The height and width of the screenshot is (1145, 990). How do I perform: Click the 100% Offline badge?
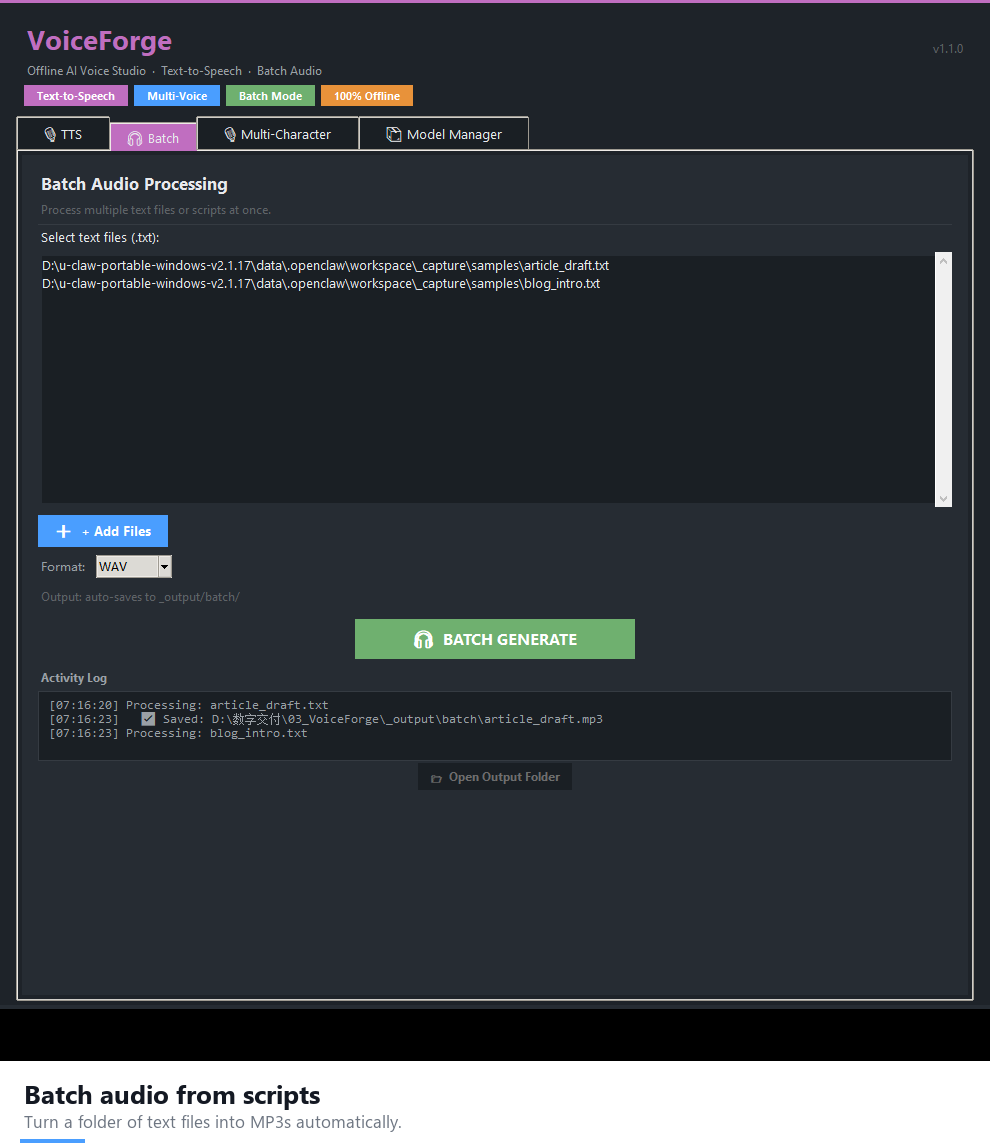tap(367, 96)
